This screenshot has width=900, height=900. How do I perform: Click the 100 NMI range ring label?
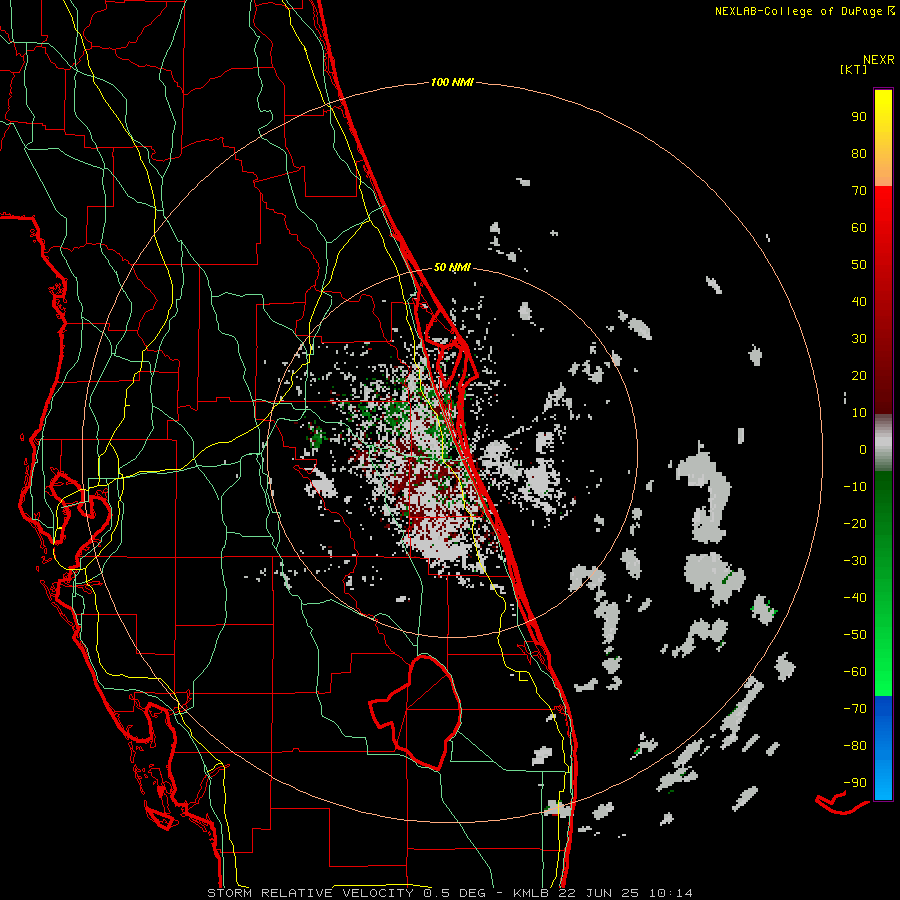452,83
